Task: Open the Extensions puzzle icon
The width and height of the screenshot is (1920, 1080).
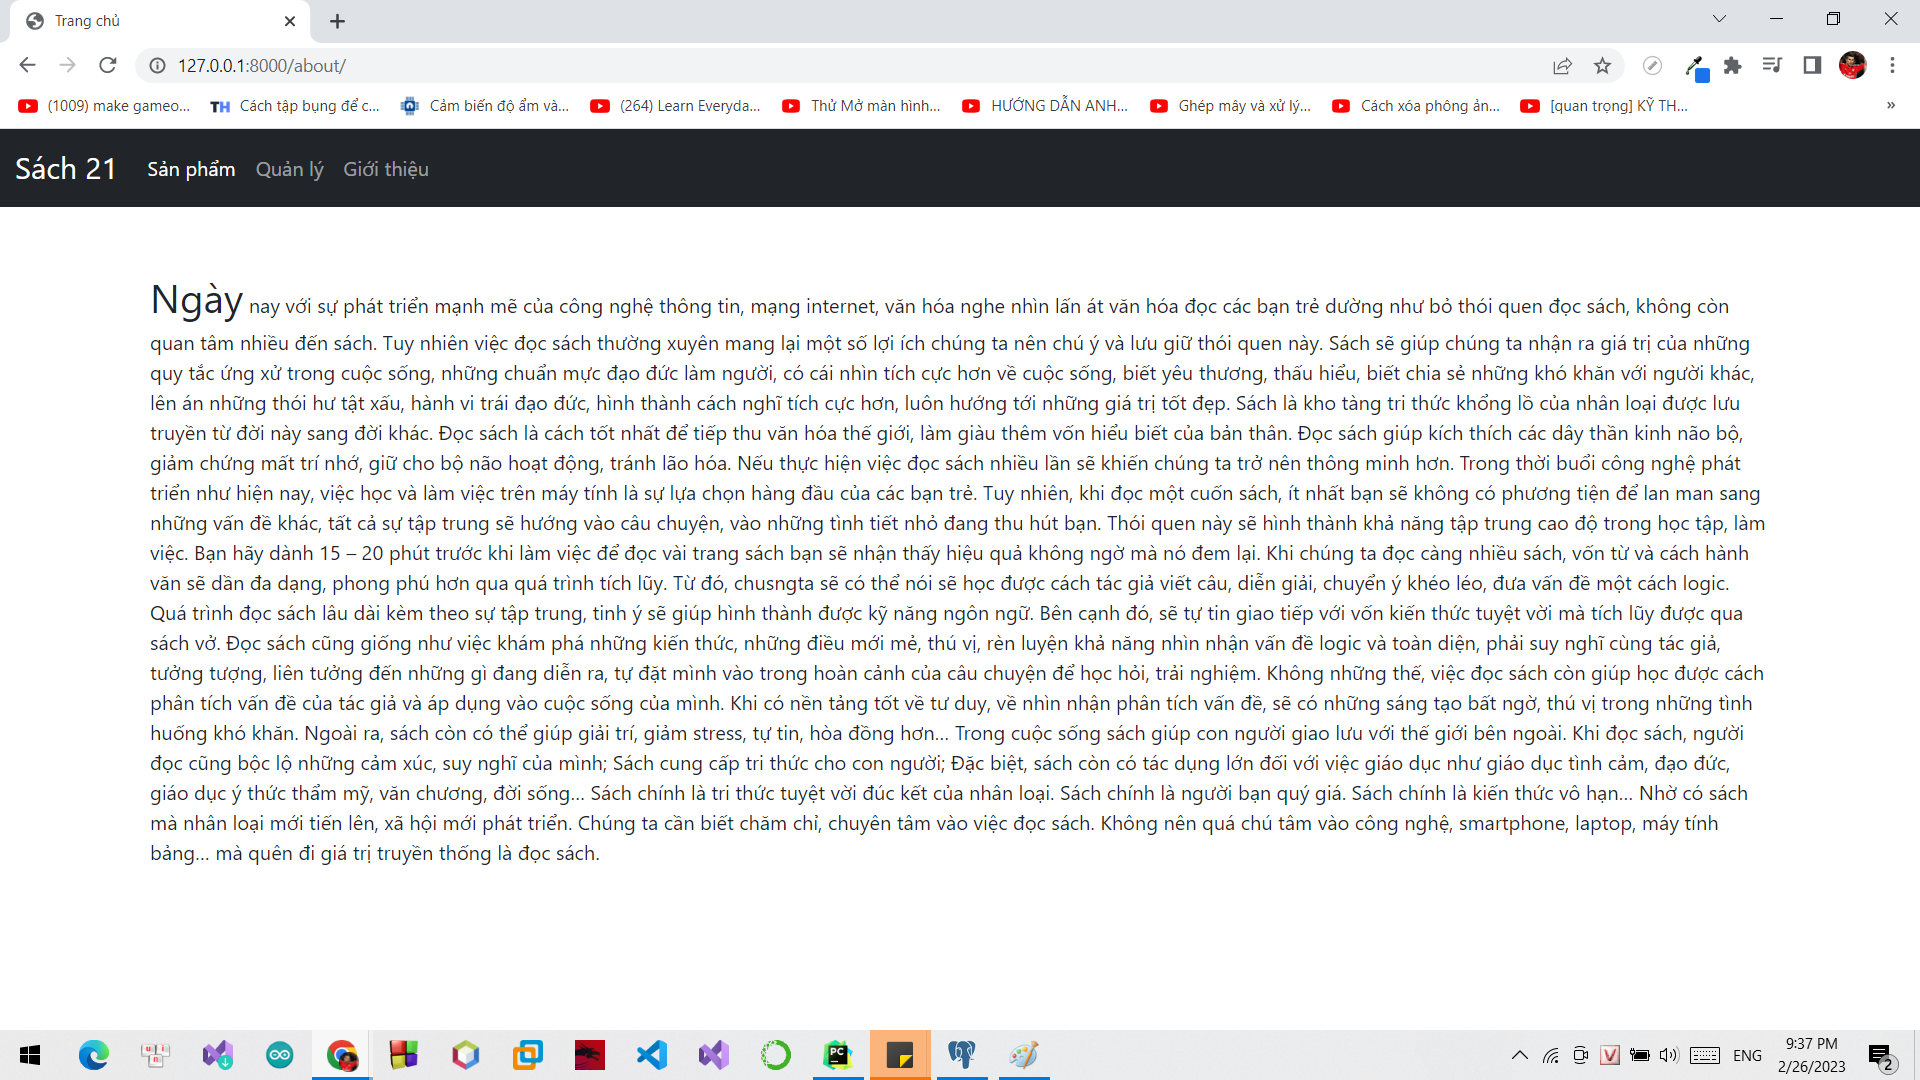Action: pyautogui.click(x=1733, y=66)
